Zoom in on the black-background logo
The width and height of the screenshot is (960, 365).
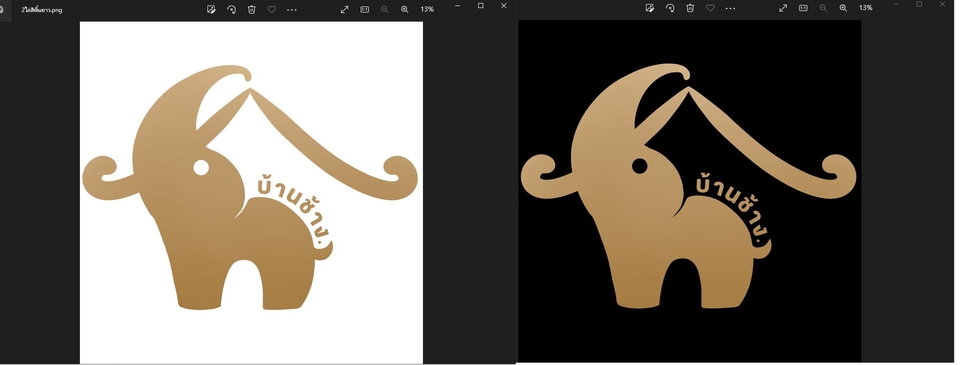[x=843, y=8]
